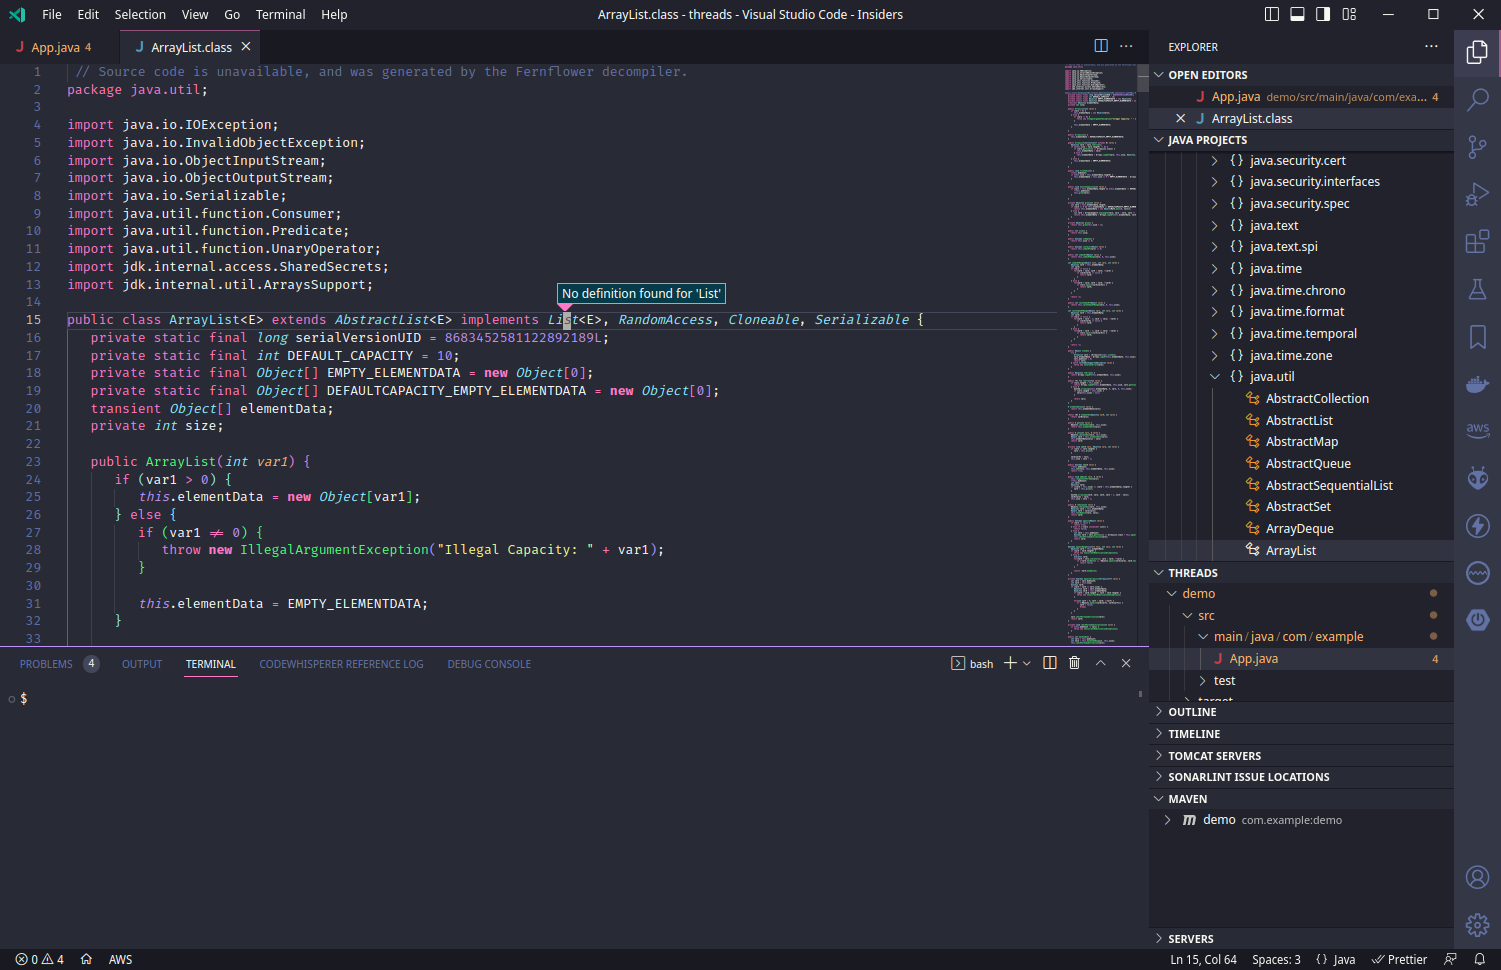Collapse the Open Editors section
The height and width of the screenshot is (970, 1501).
1301,75
